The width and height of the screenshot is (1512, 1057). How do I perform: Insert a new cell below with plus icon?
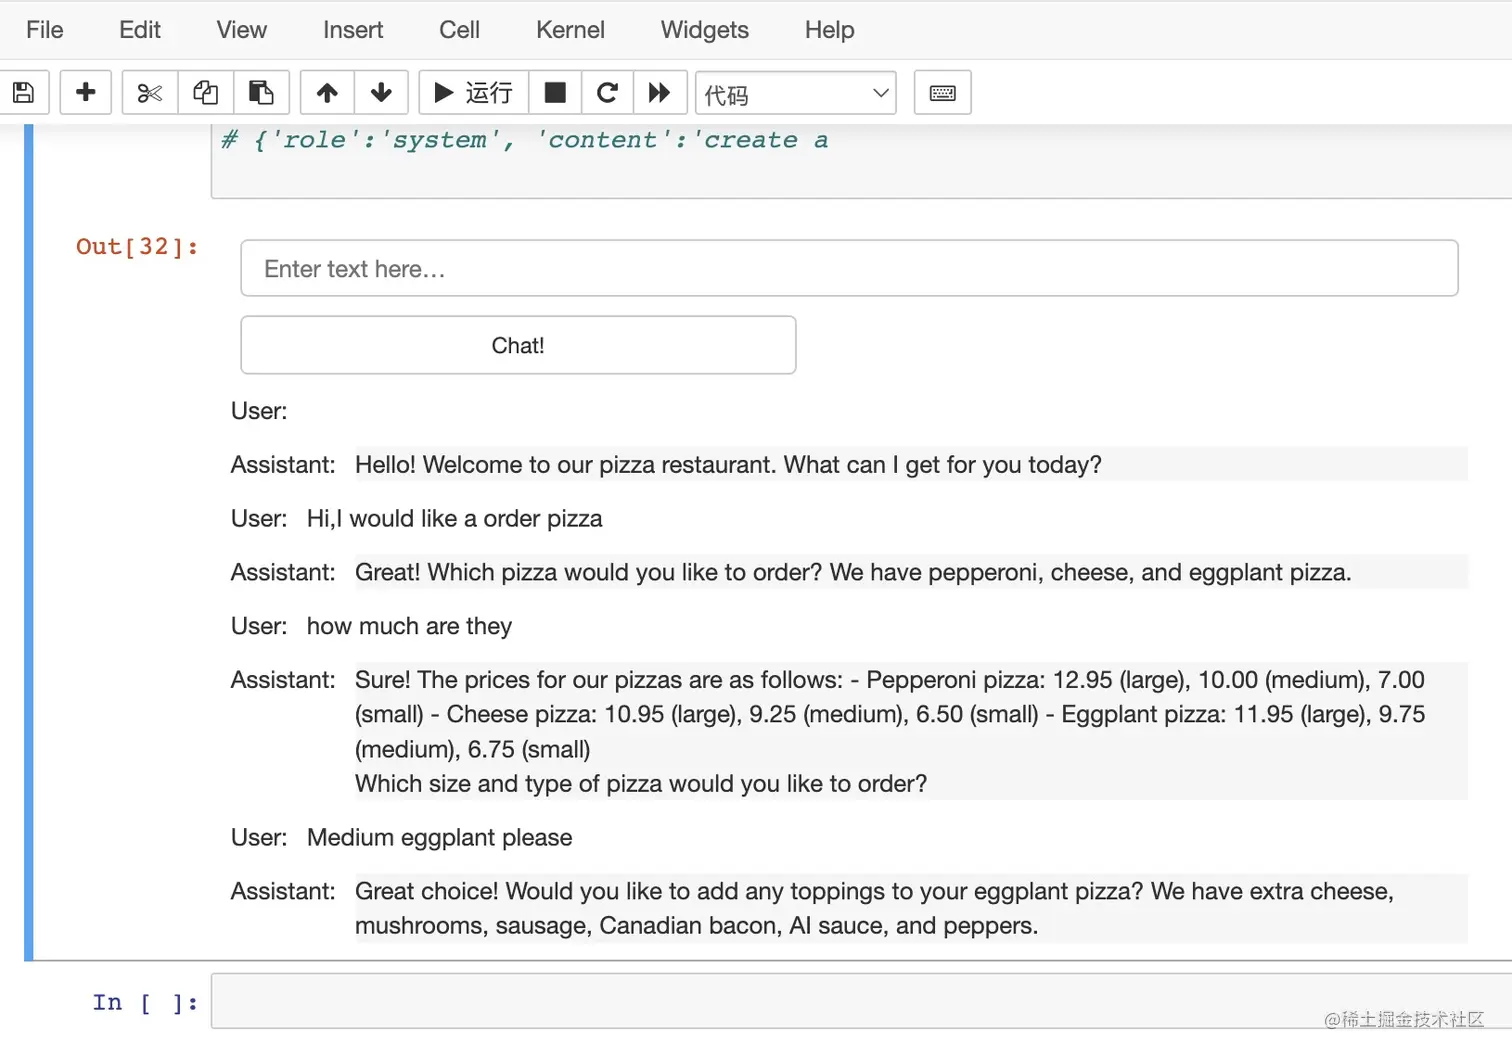(x=86, y=93)
